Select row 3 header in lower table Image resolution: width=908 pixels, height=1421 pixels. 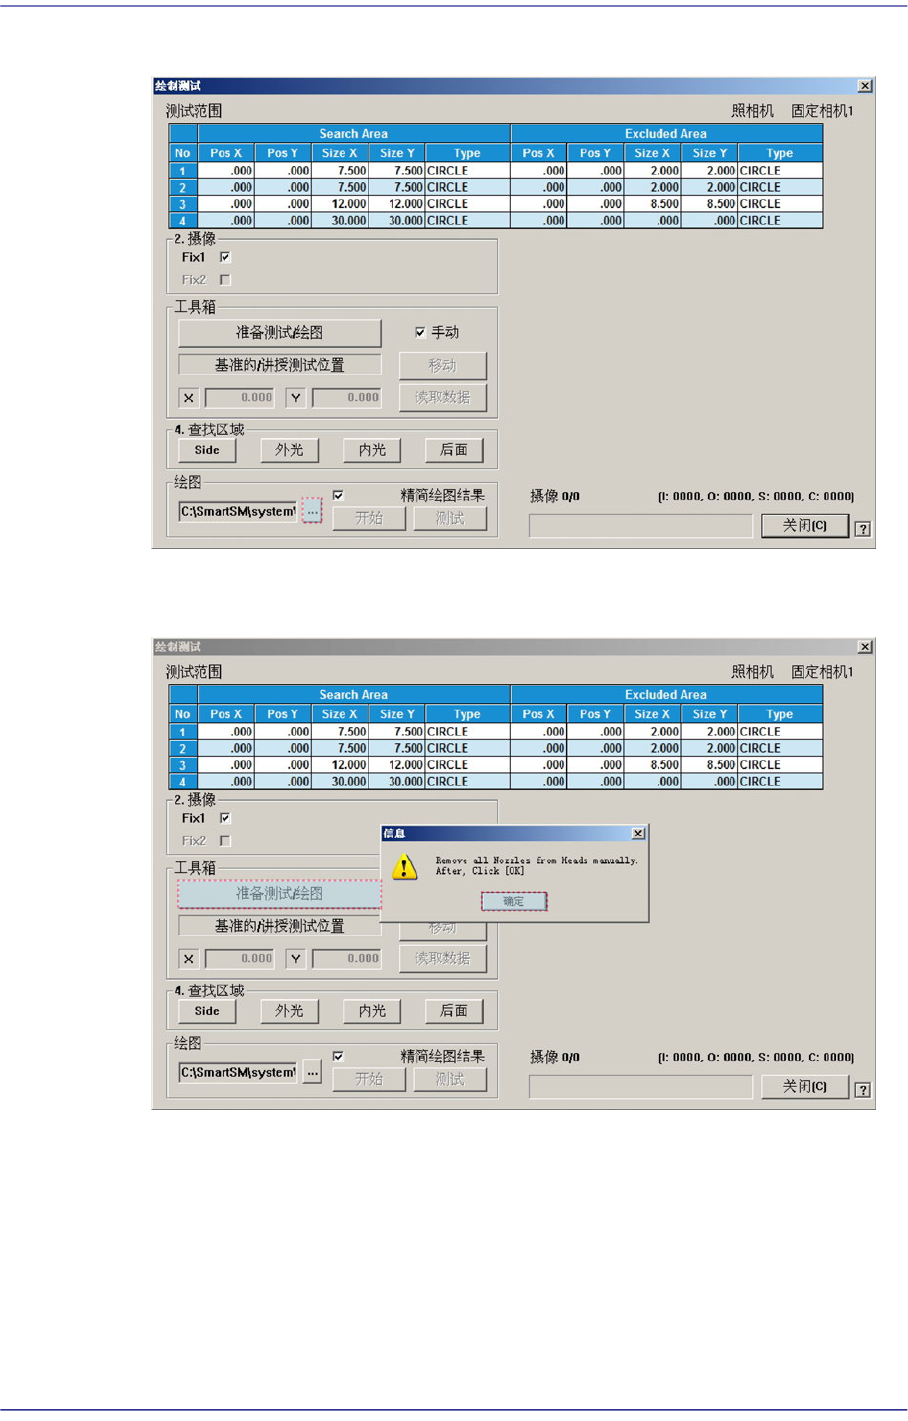pos(183,765)
